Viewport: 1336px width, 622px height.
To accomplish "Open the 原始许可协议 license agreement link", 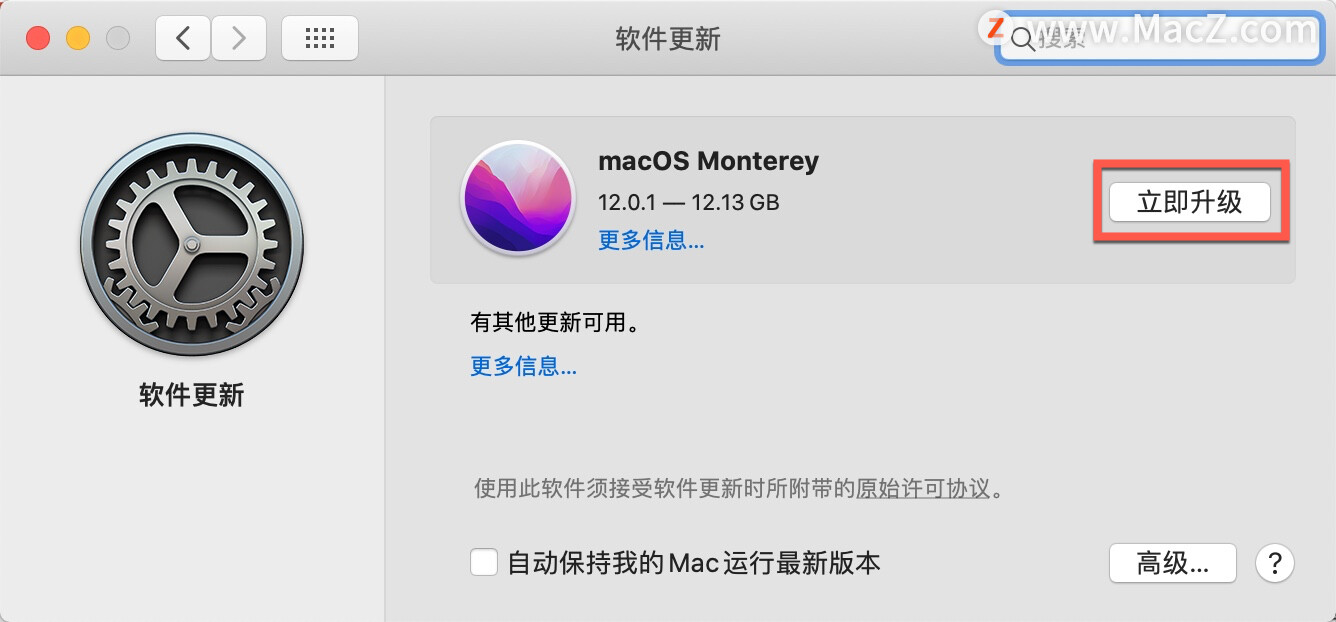I will [923, 489].
